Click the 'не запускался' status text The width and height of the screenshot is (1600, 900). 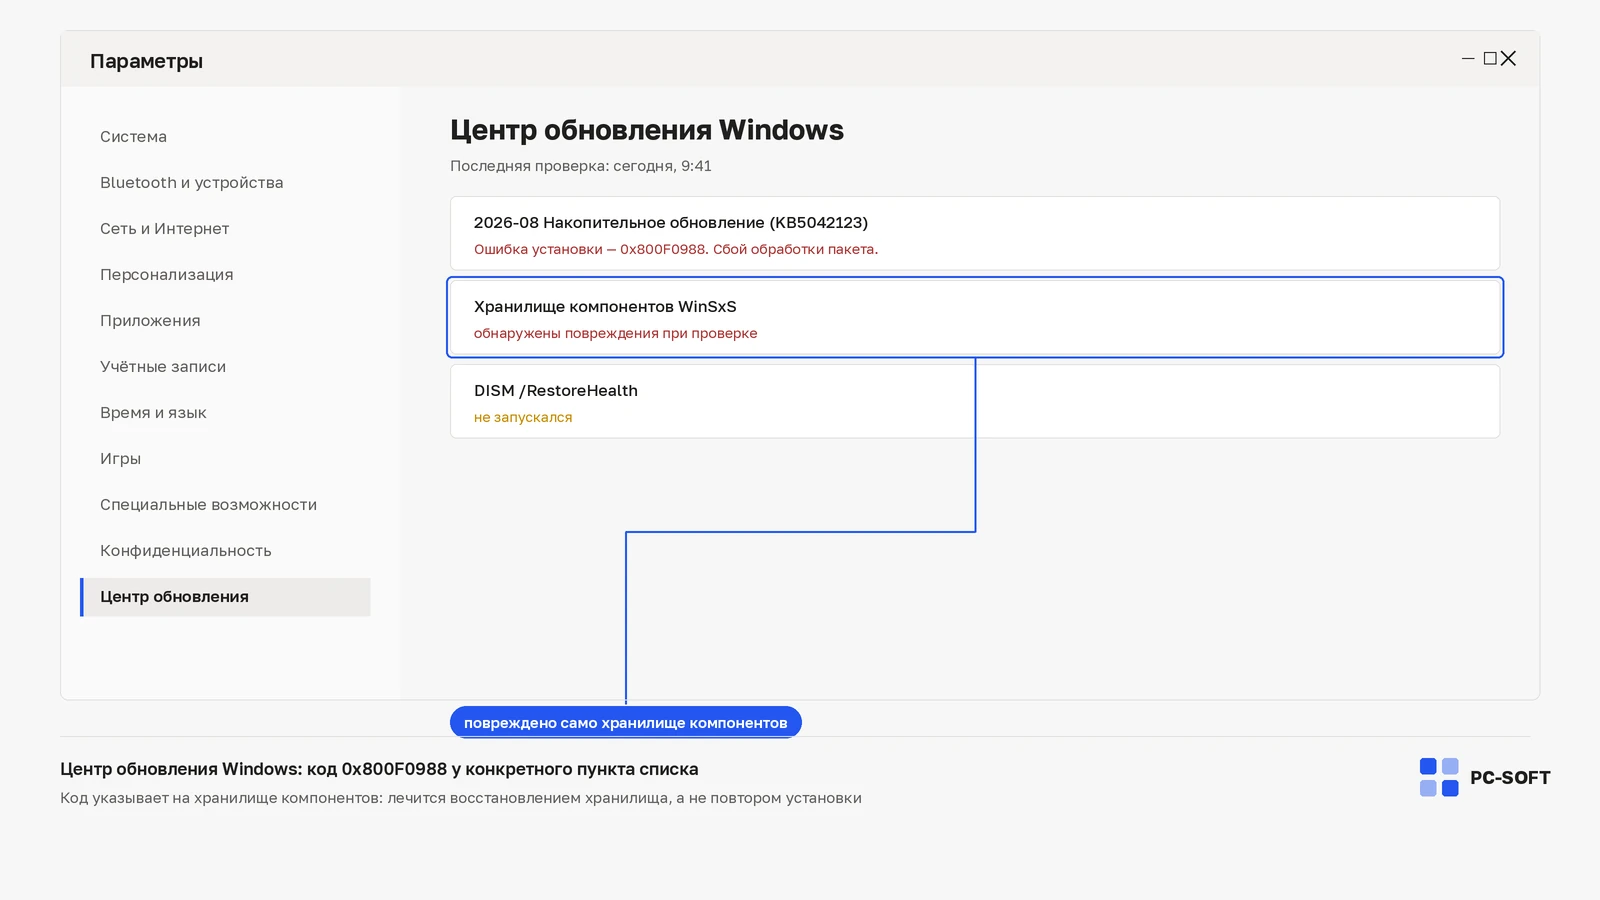(x=523, y=418)
